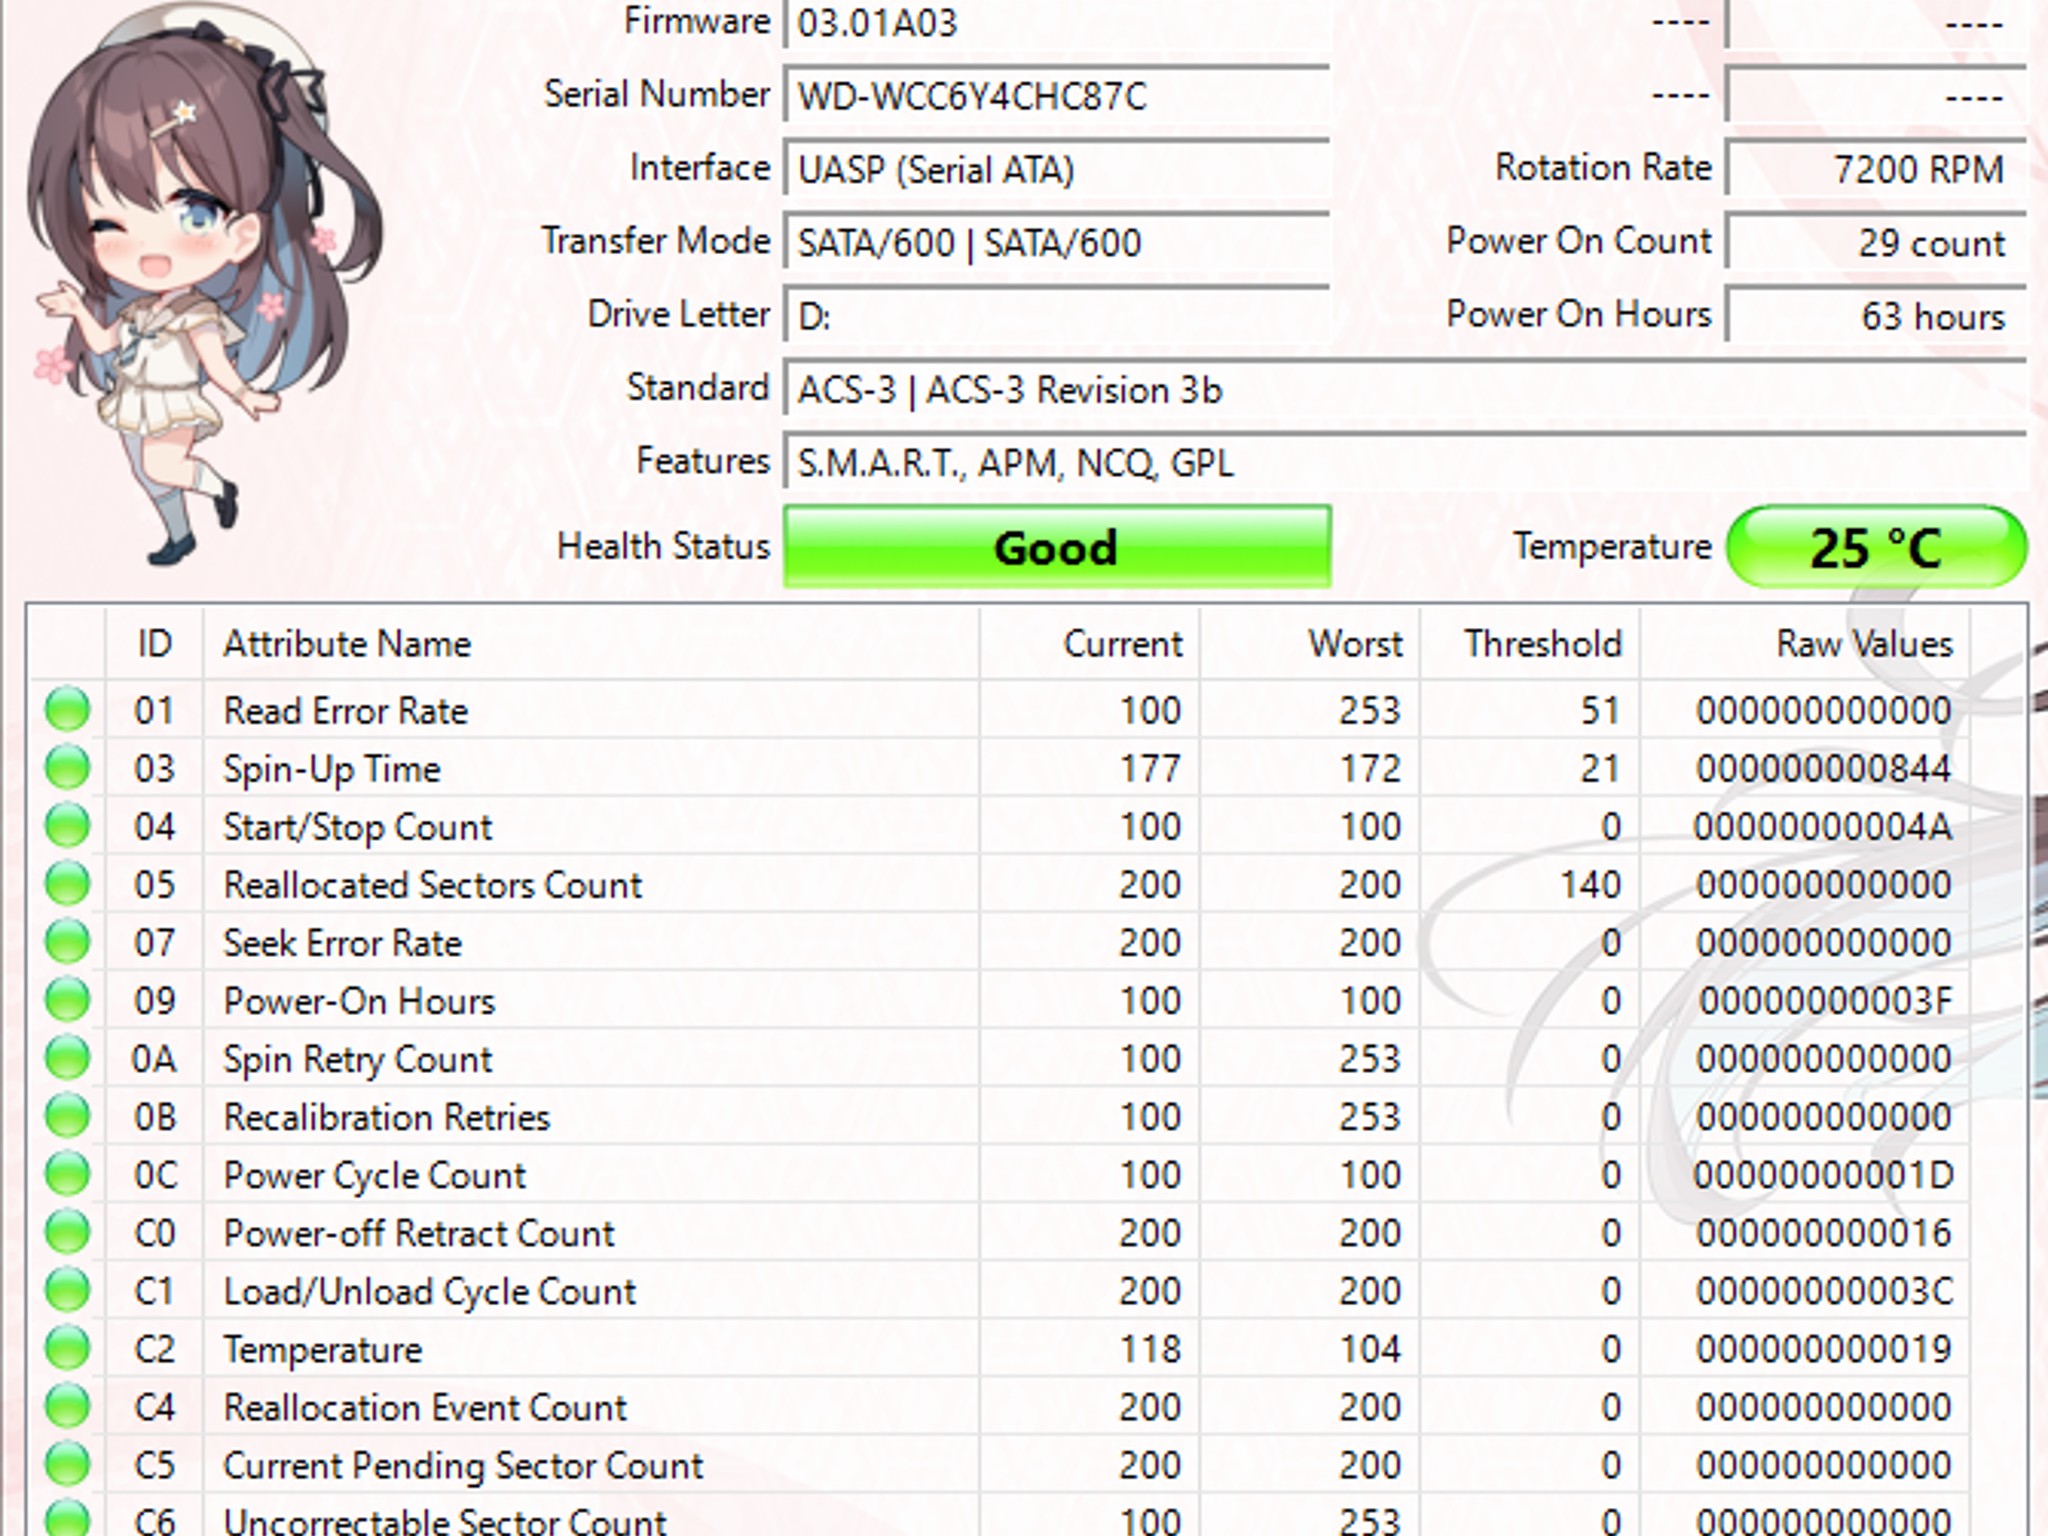
Task: Click raw value 000000000844 for Spin-Up Time
Action: pos(1824,769)
